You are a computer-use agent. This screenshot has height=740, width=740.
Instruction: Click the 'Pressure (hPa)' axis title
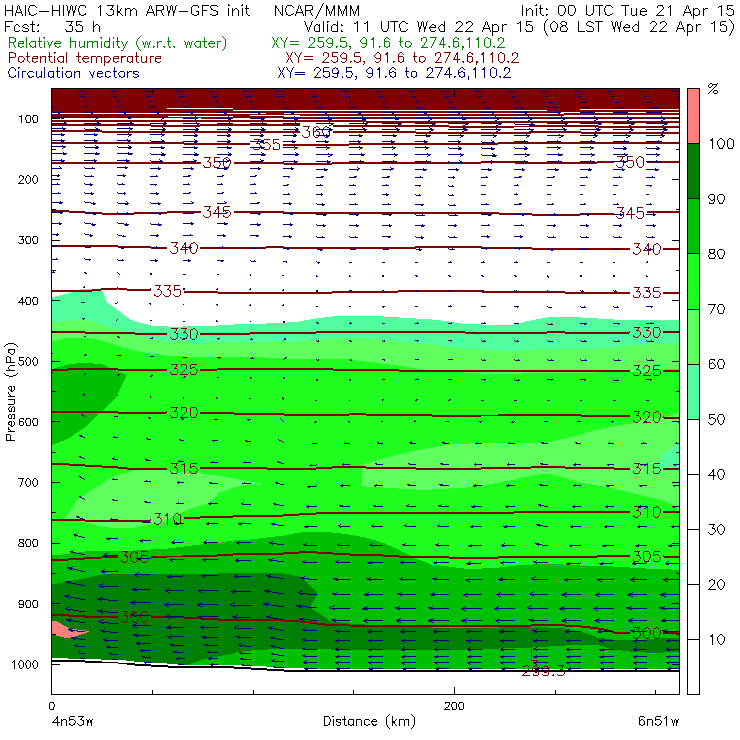point(10,392)
